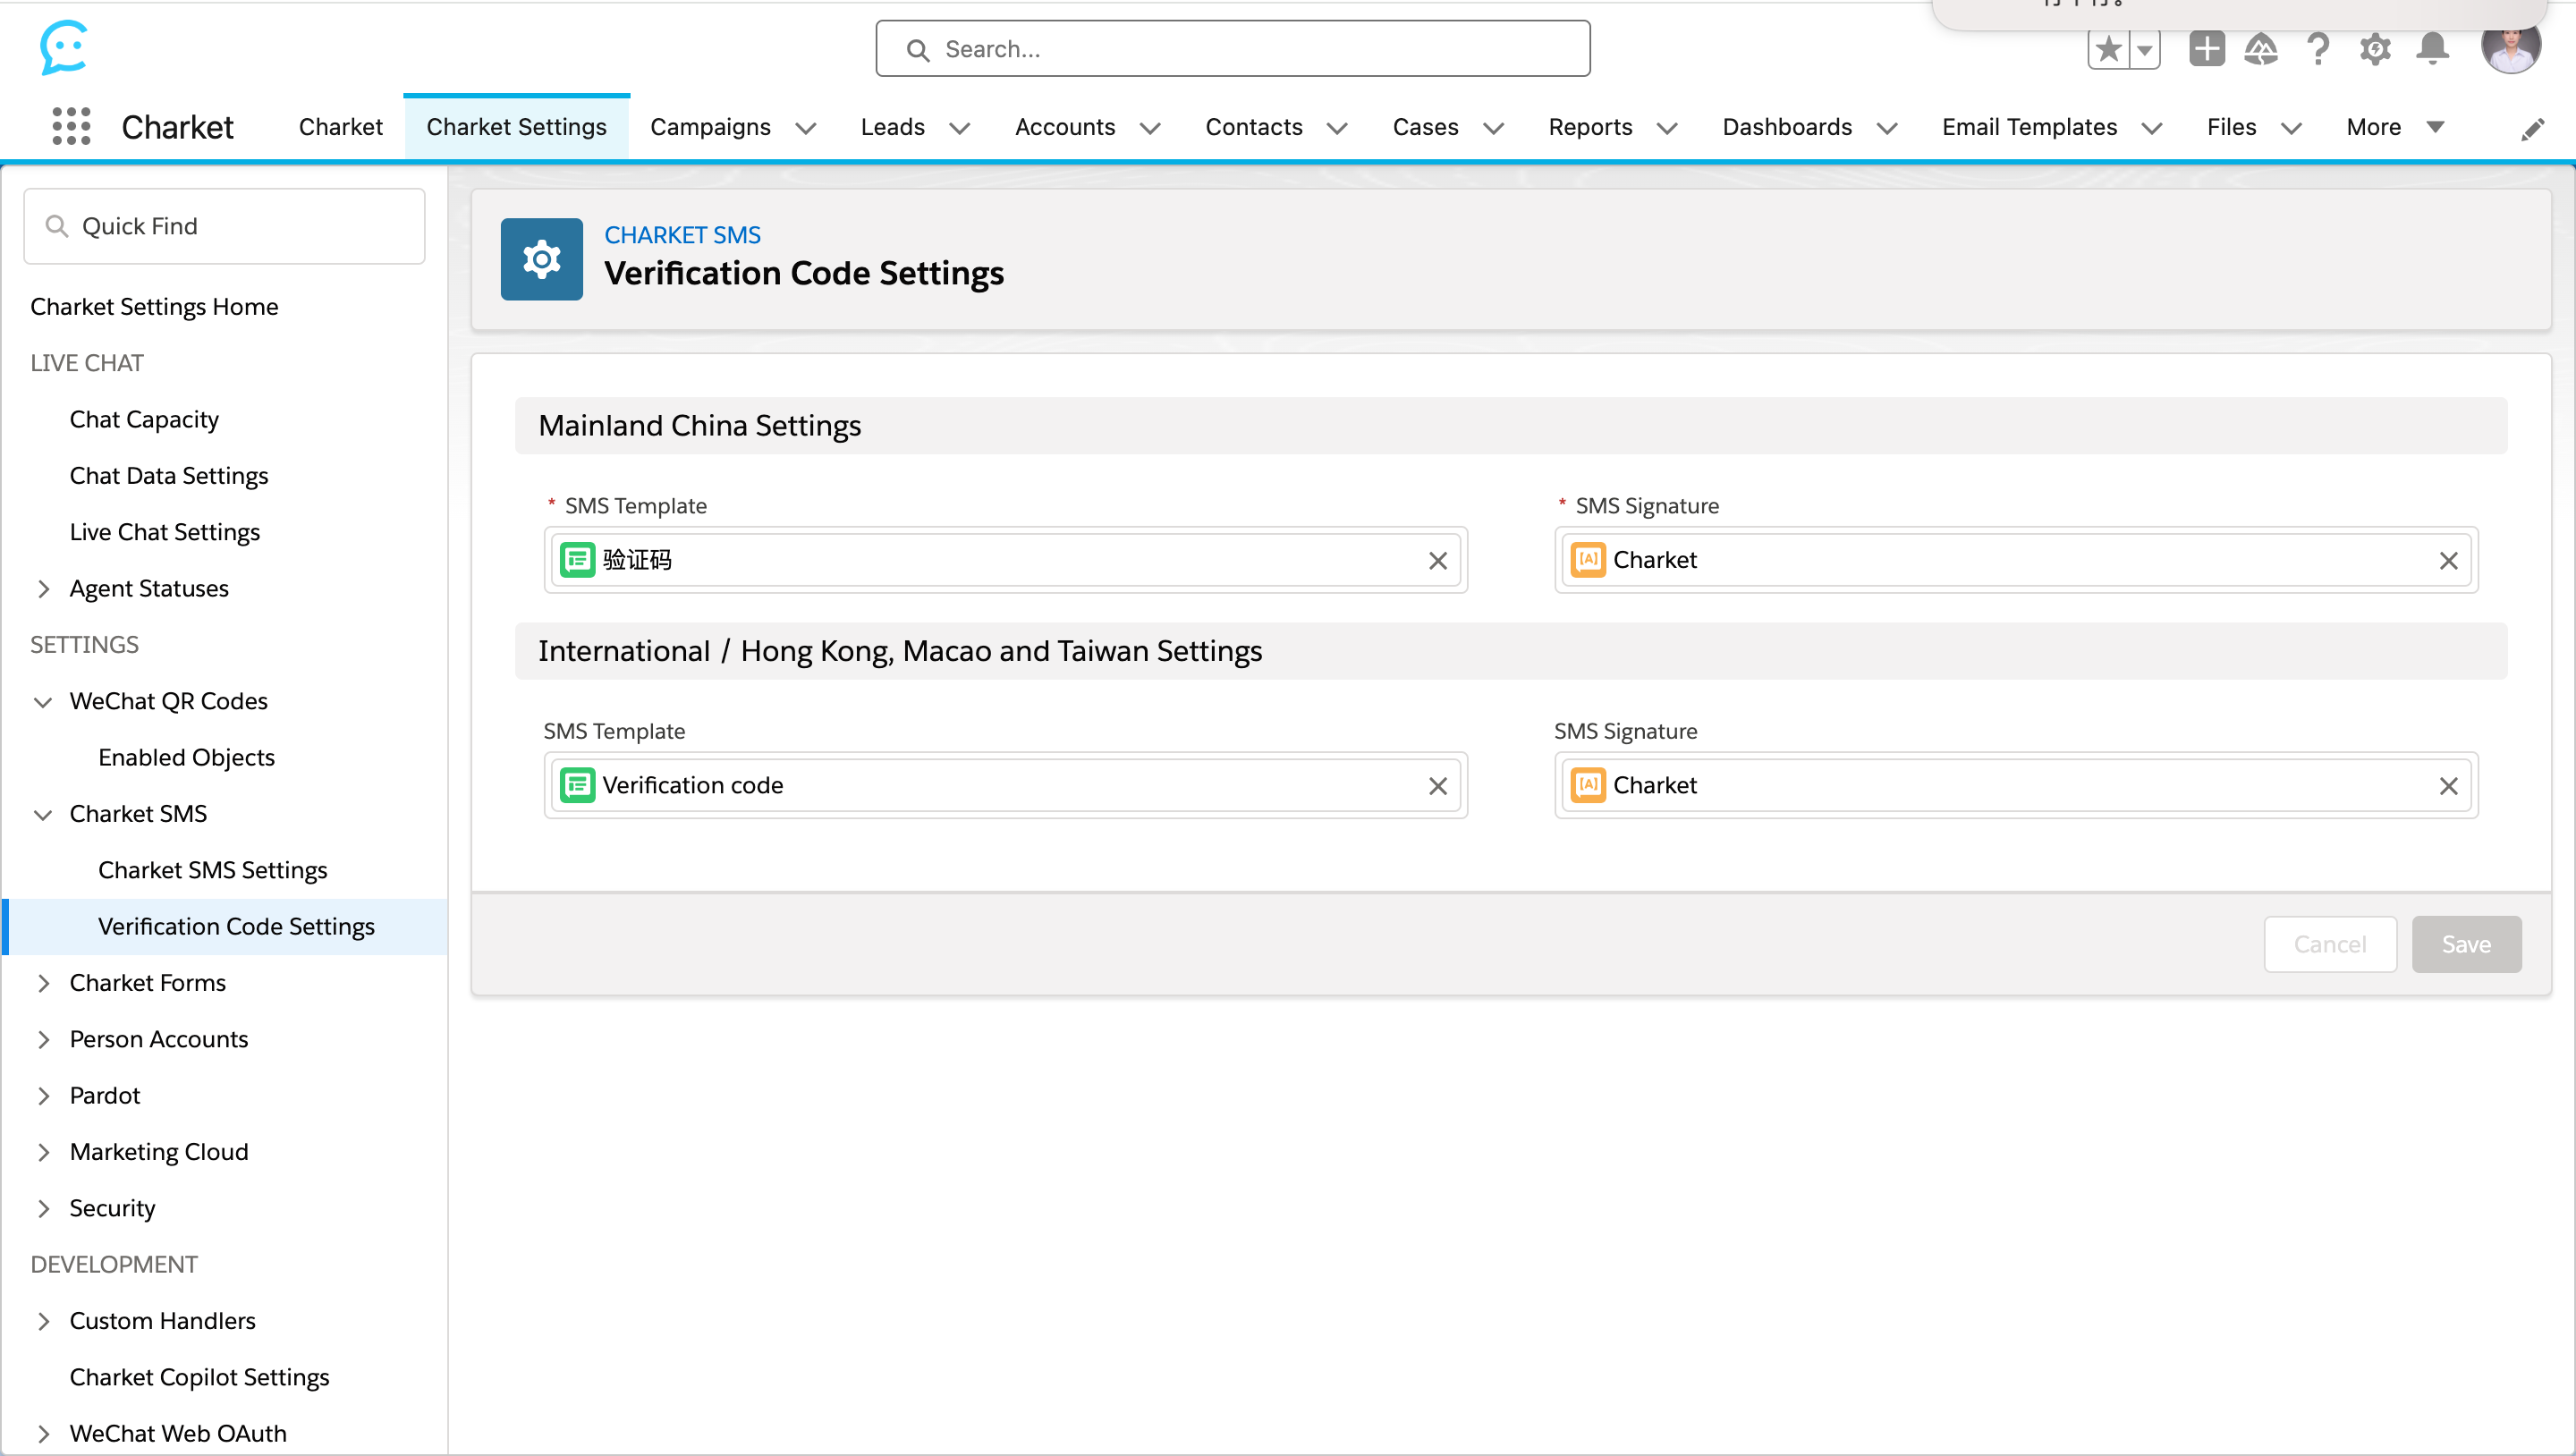This screenshot has height=1456, width=2576.
Task: Open the Email Templates dropdown chevron
Action: tap(2152, 129)
